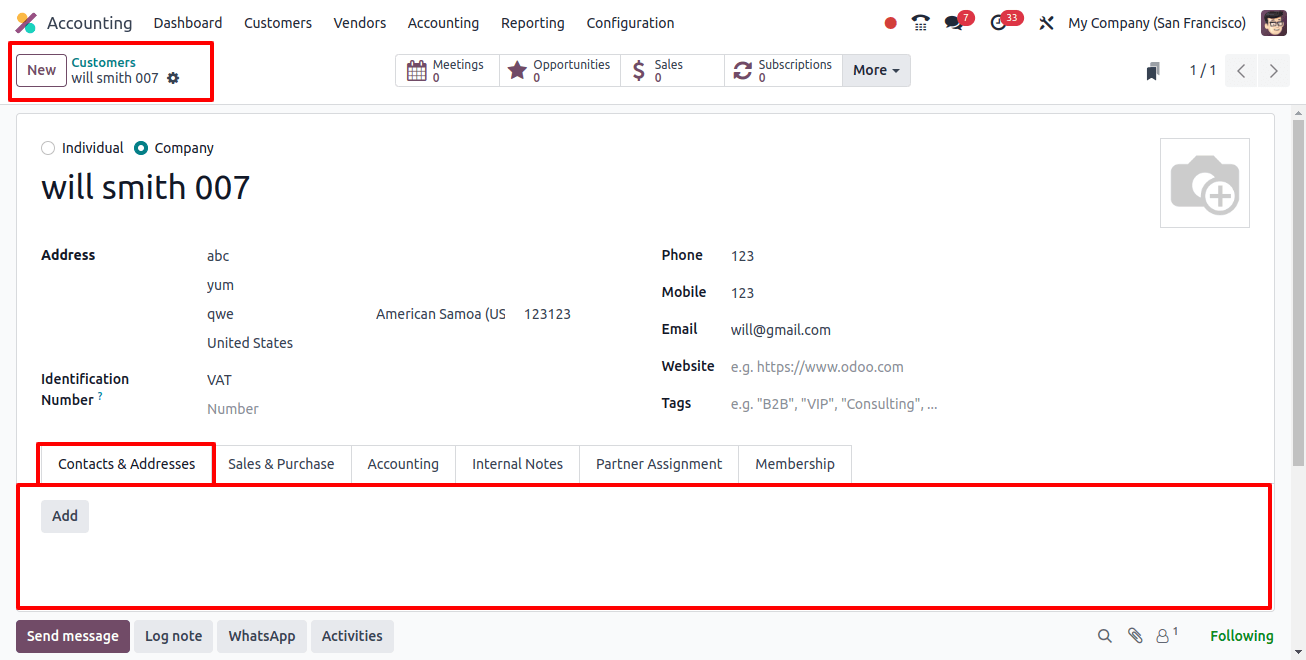Click Log note button

(173, 636)
